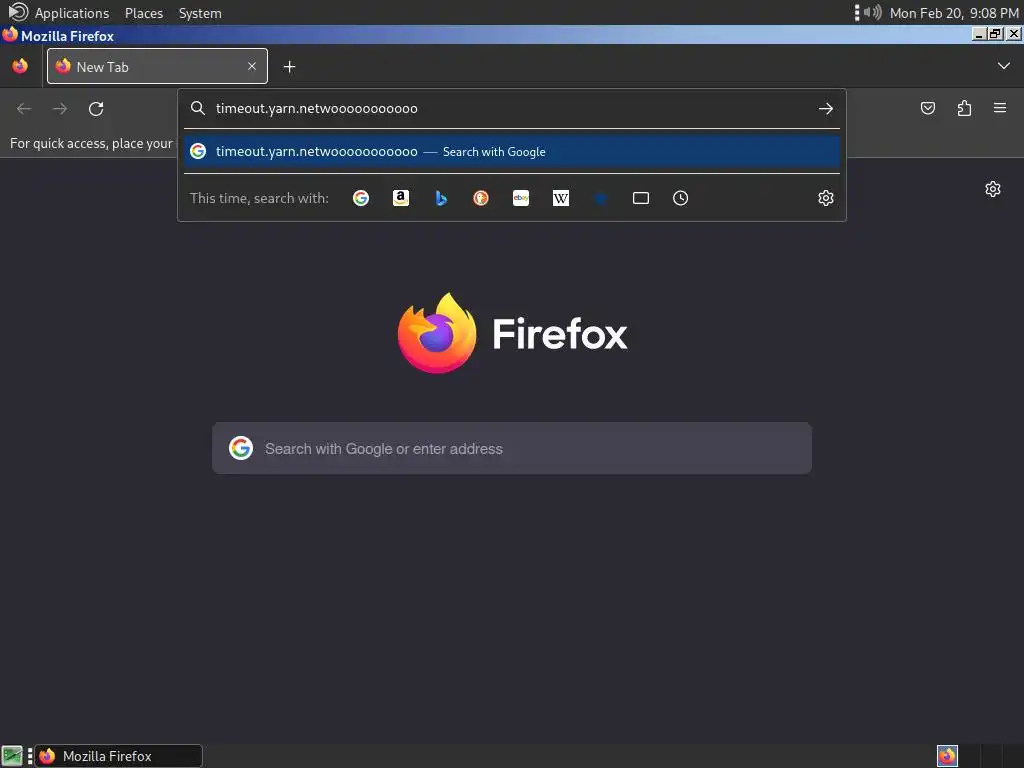The image size is (1024, 768).
Task: Open the clock showing Mon Feb 20
Action: [953, 13]
